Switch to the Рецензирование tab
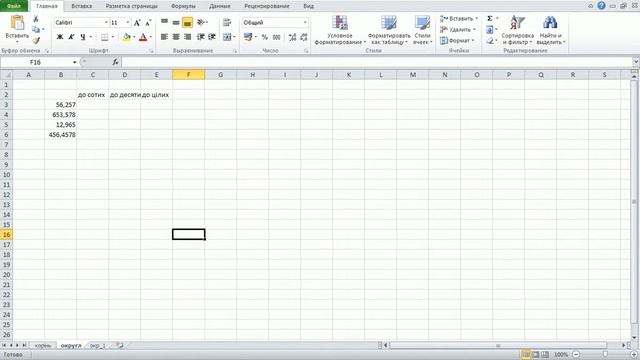Screen dimensions: 640x360 click(267, 6)
